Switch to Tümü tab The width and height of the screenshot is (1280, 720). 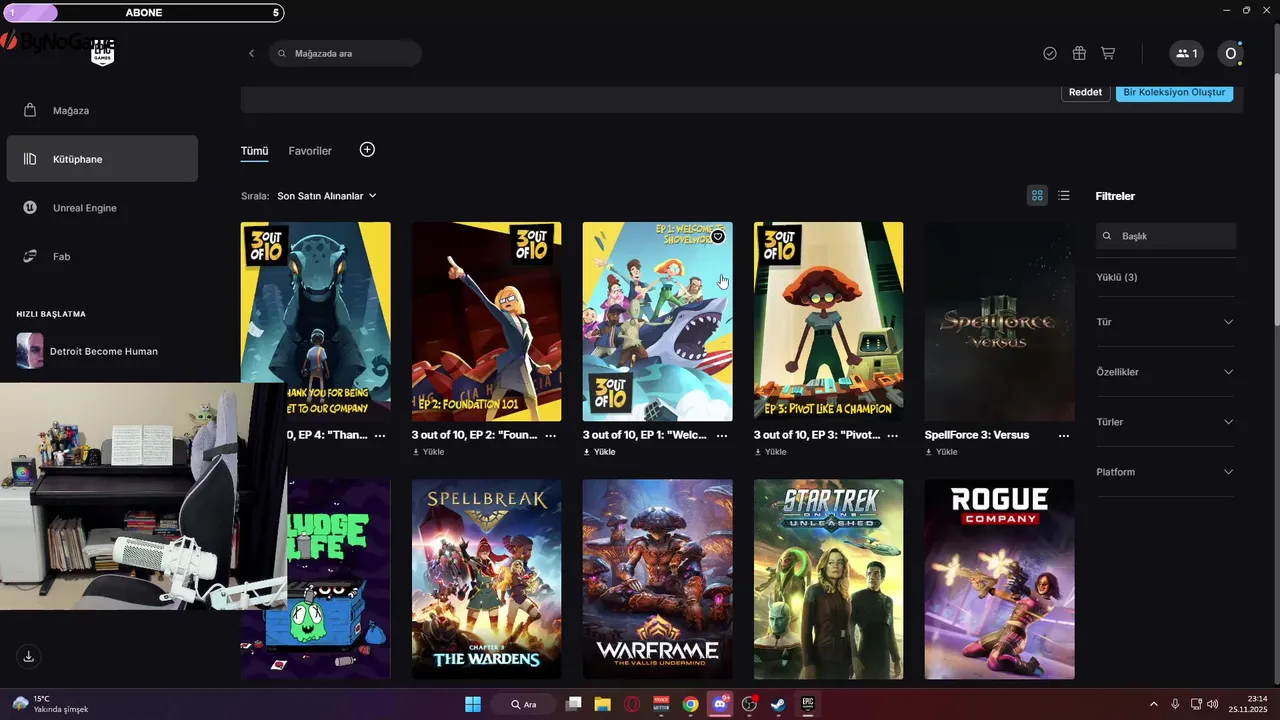[254, 151]
